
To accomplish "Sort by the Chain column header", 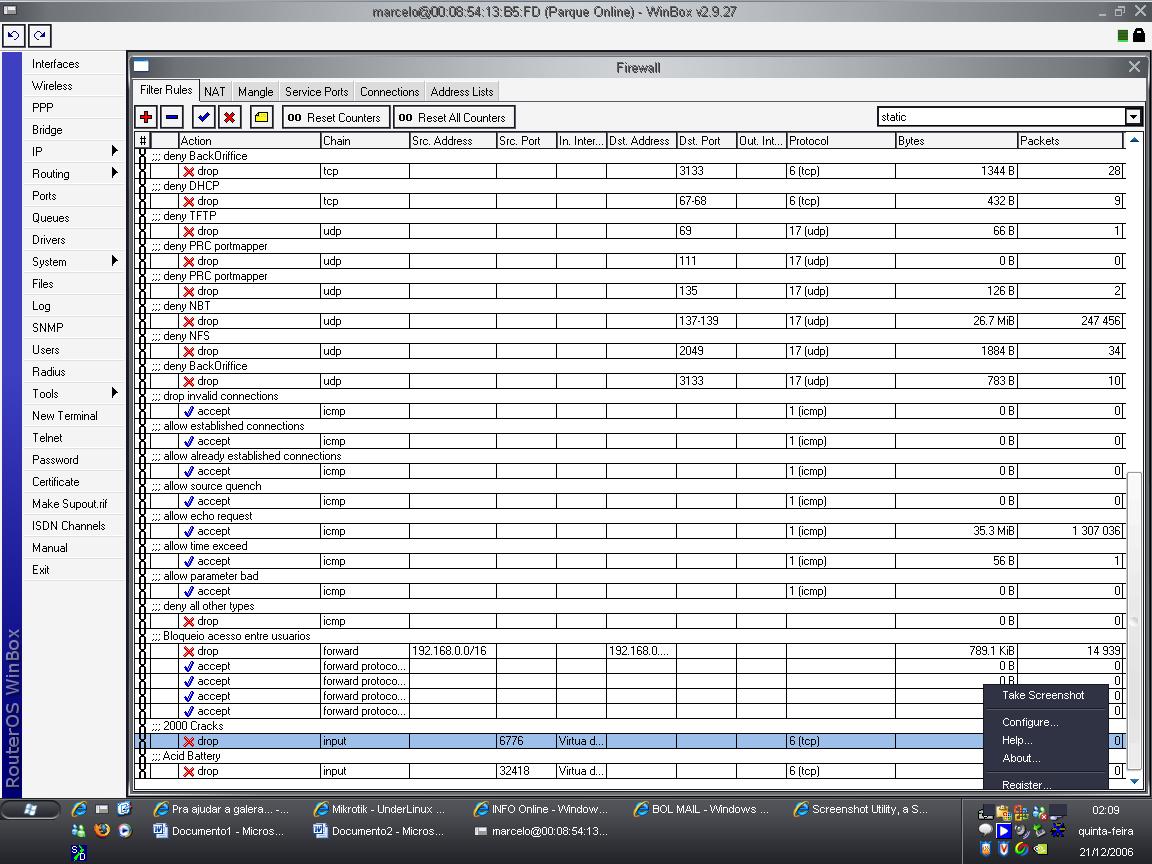I will coord(364,140).
